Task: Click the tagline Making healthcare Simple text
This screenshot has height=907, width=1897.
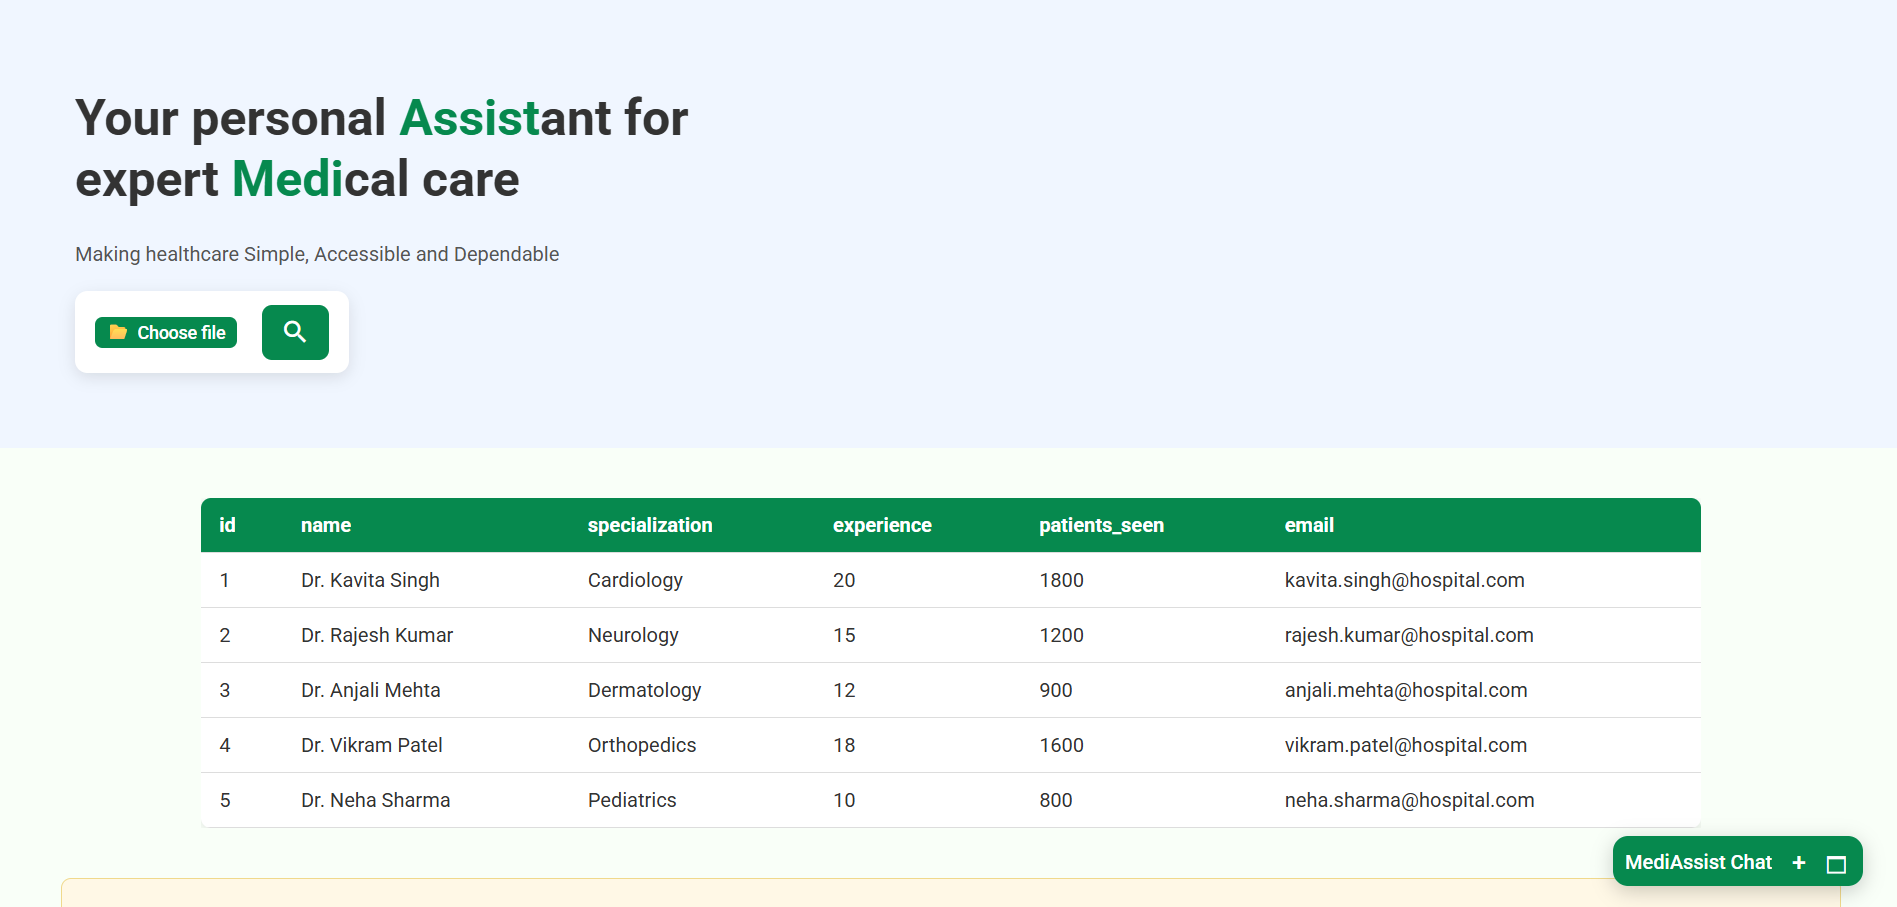Action: pos(317,254)
